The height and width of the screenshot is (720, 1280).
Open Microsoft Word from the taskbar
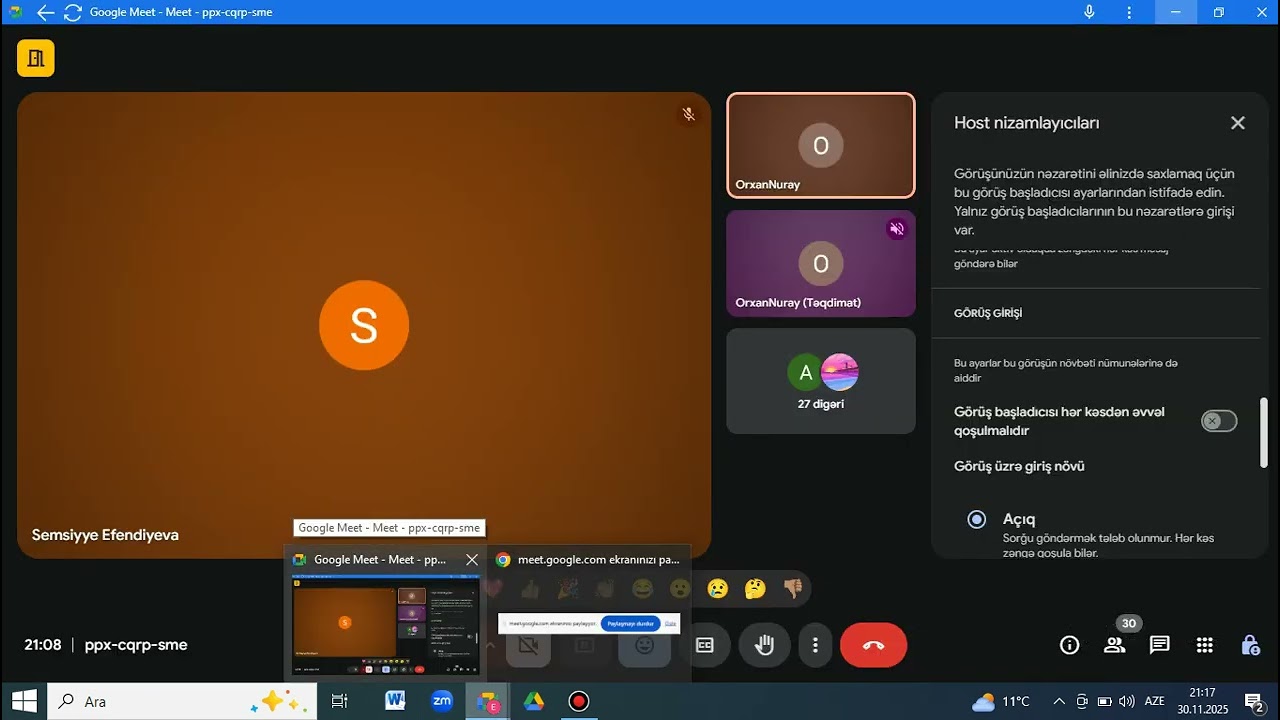click(395, 701)
